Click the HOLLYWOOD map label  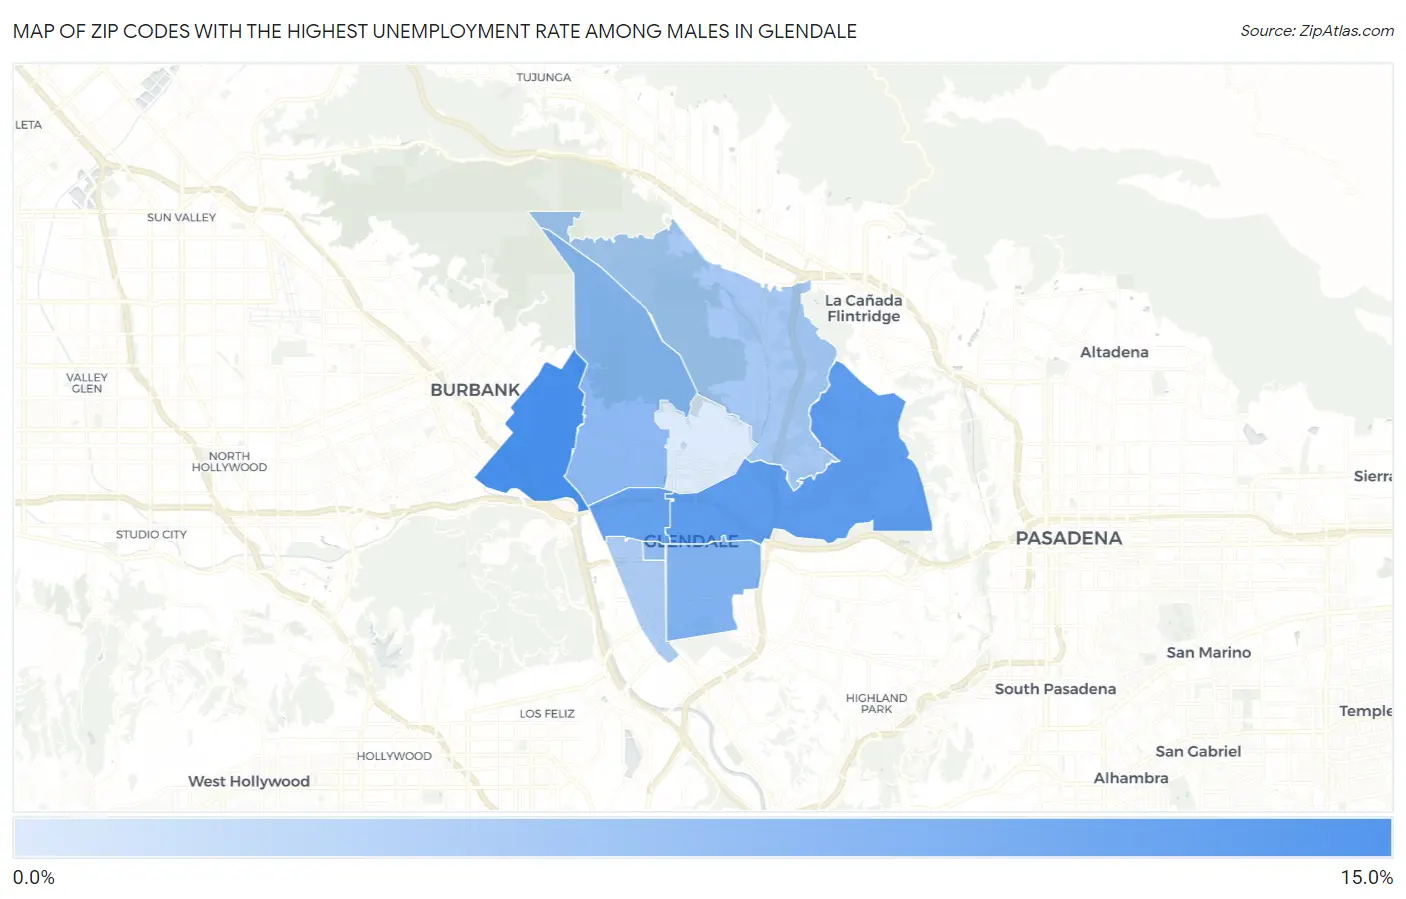394,756
